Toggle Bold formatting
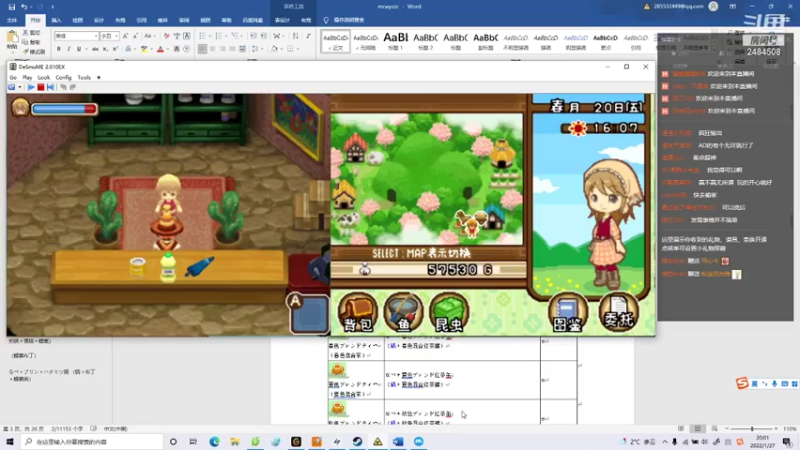The image size is (800, 450). click(59, 49)
